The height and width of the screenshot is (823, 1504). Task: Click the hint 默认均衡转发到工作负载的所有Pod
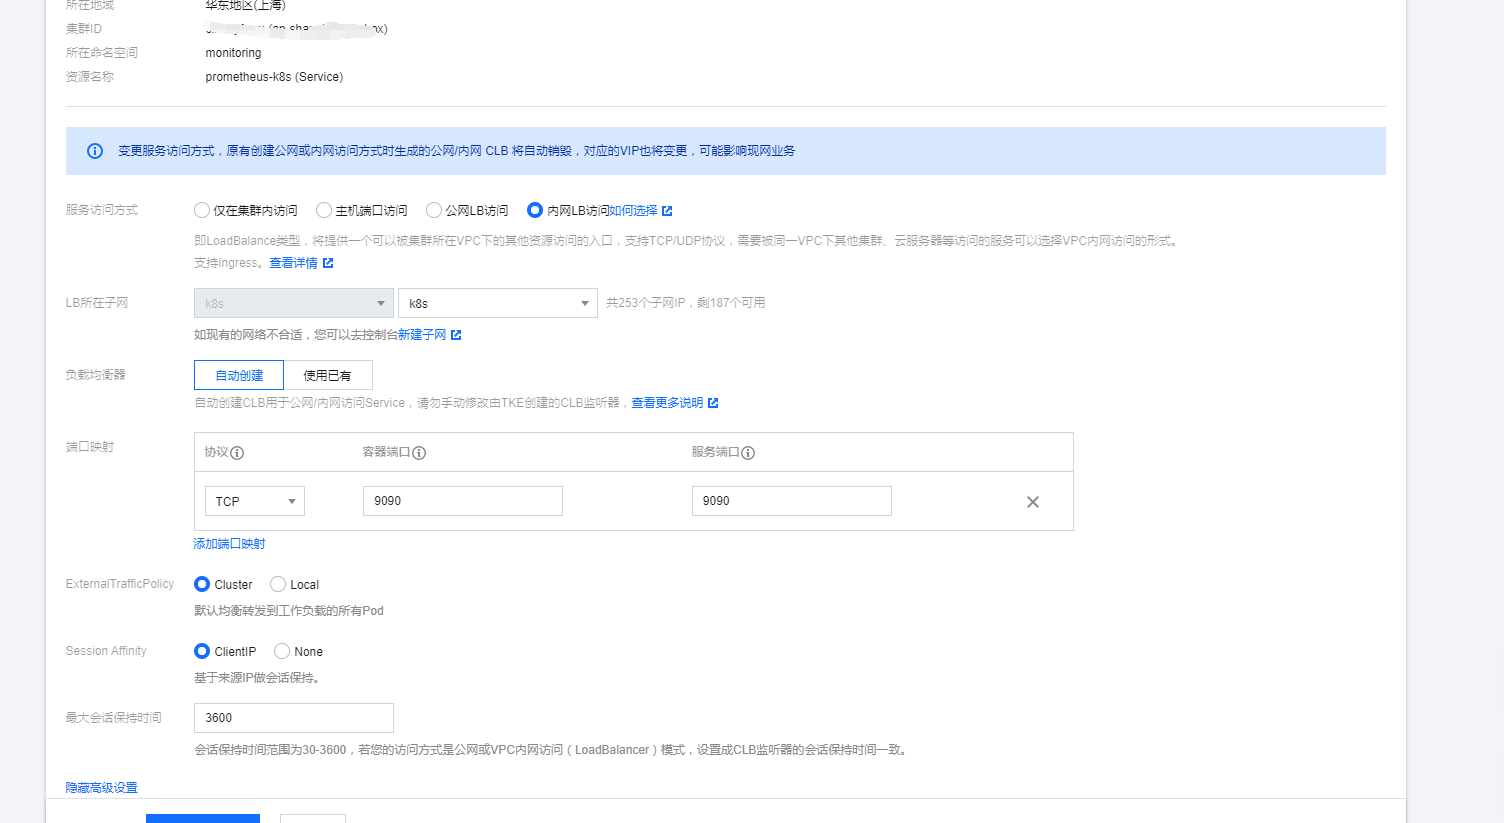click(289, 611)
